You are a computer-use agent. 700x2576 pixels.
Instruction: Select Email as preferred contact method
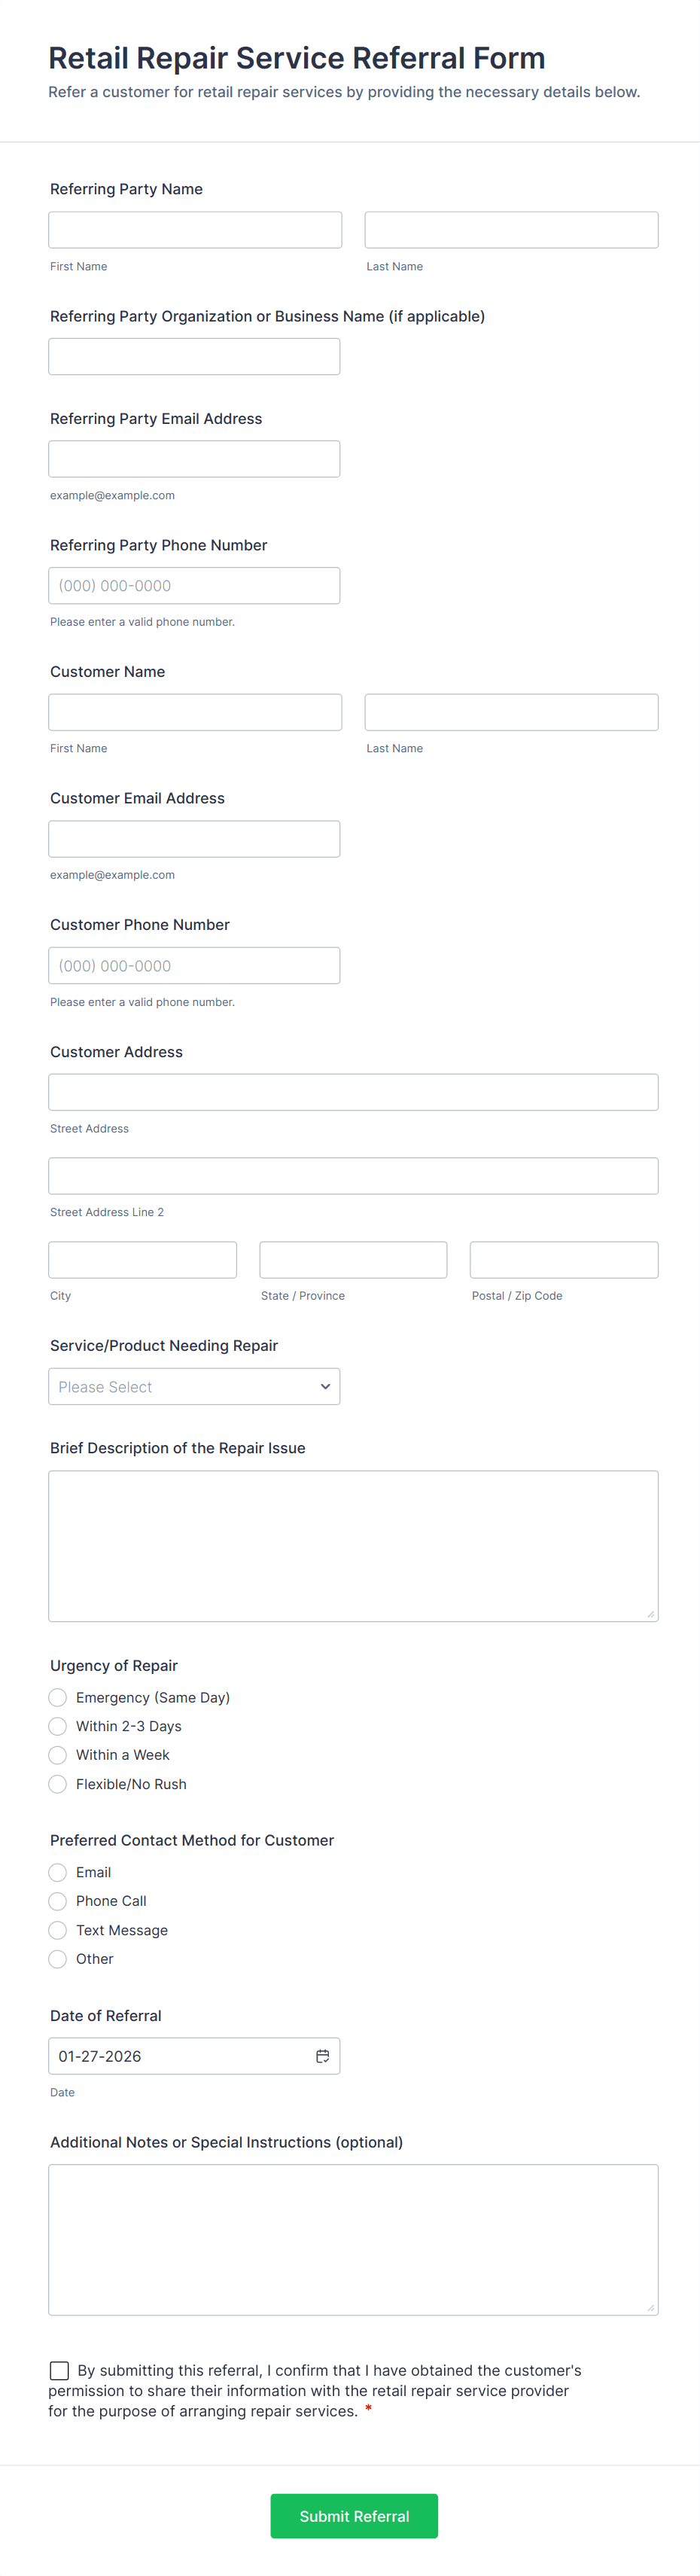point(58,1872)
